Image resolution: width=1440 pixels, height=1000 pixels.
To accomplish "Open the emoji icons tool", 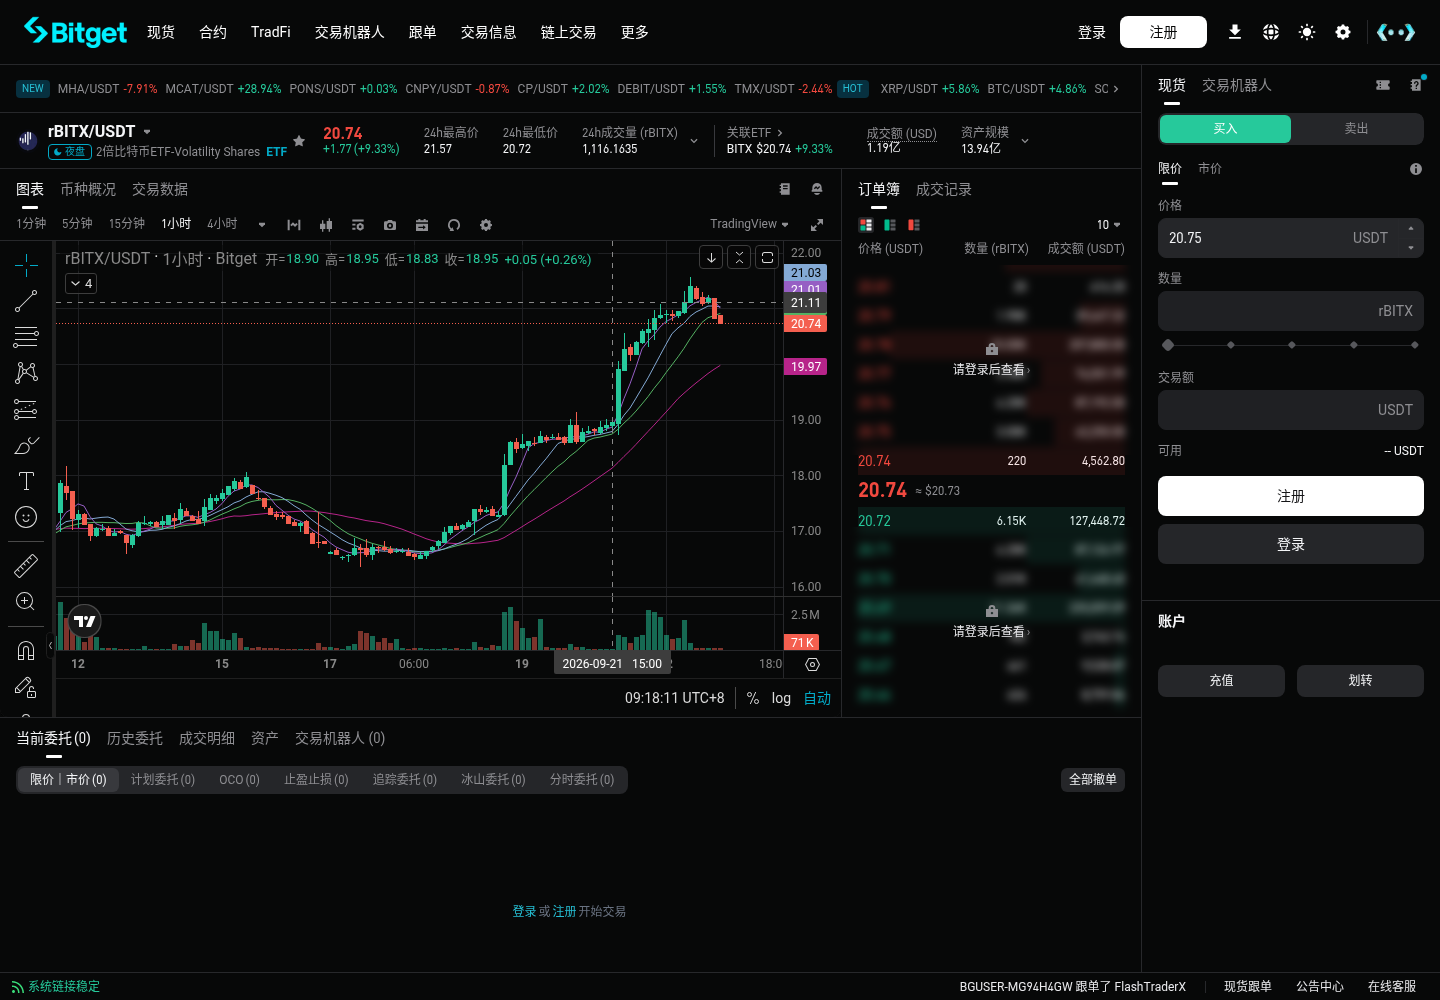I will coord(26,517).
